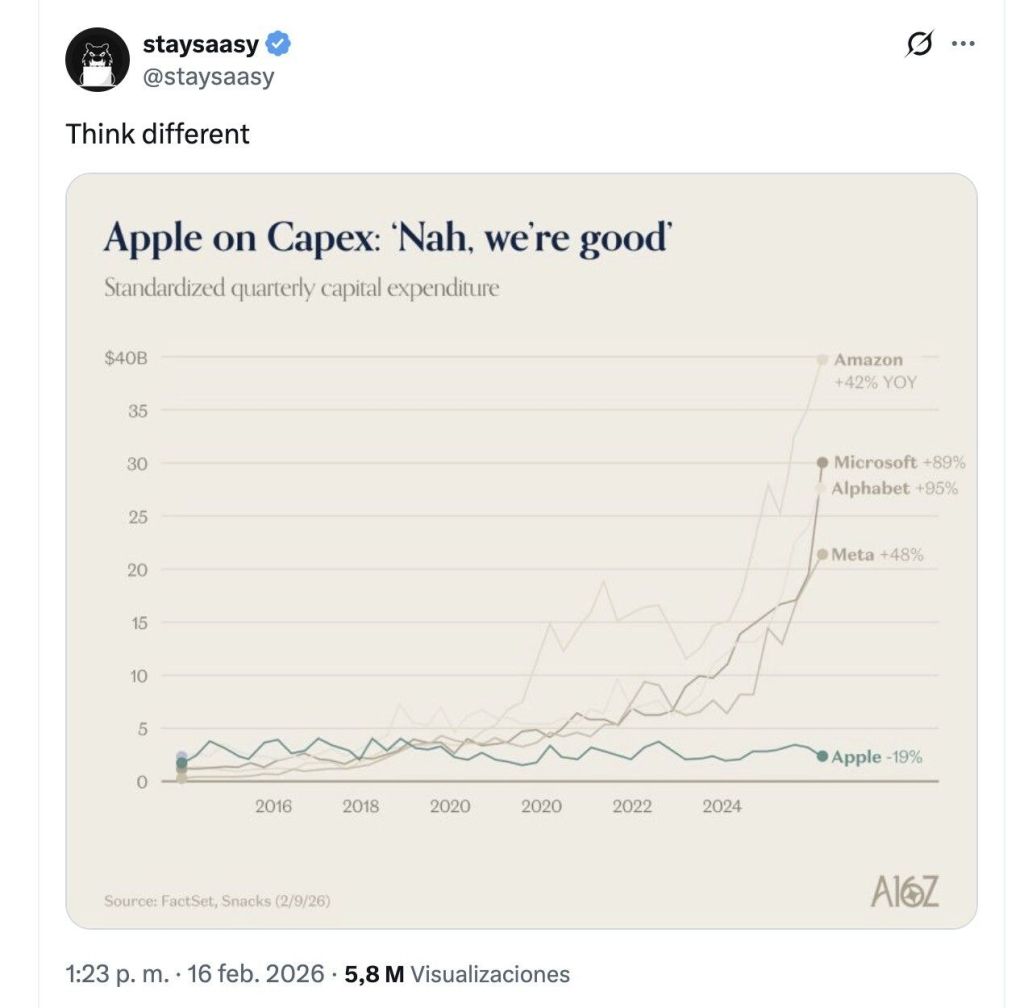This screenshot has width=1024, height=1008.
Task: Open the @staysaasy handle link
Action: tap(208, 77)
